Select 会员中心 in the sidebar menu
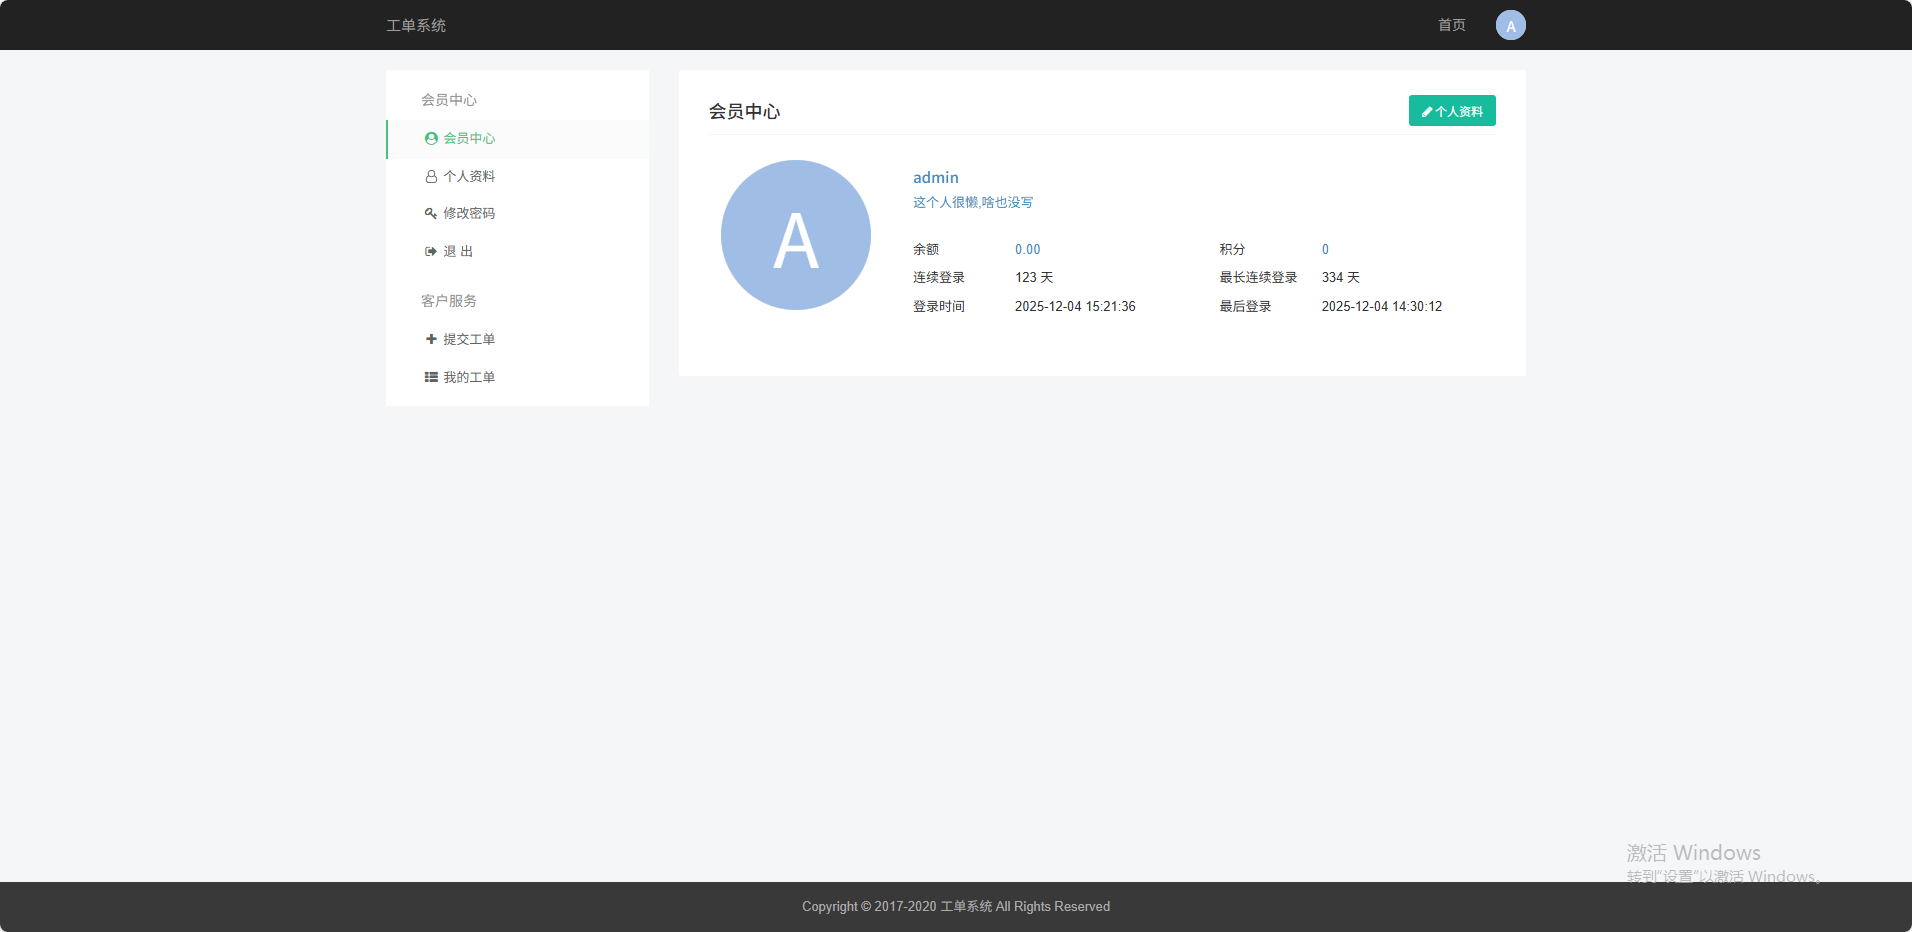This screenshot has height=932, width=1912. 469,139
